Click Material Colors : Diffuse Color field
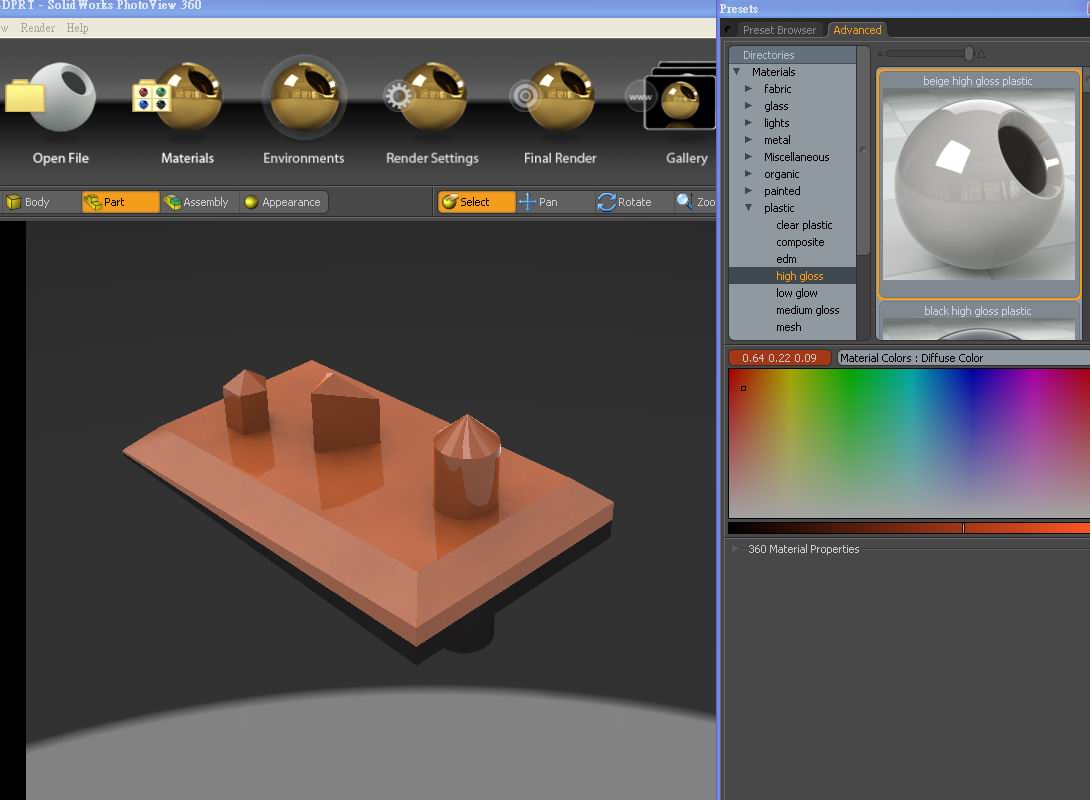 click(x=963, y=358)
